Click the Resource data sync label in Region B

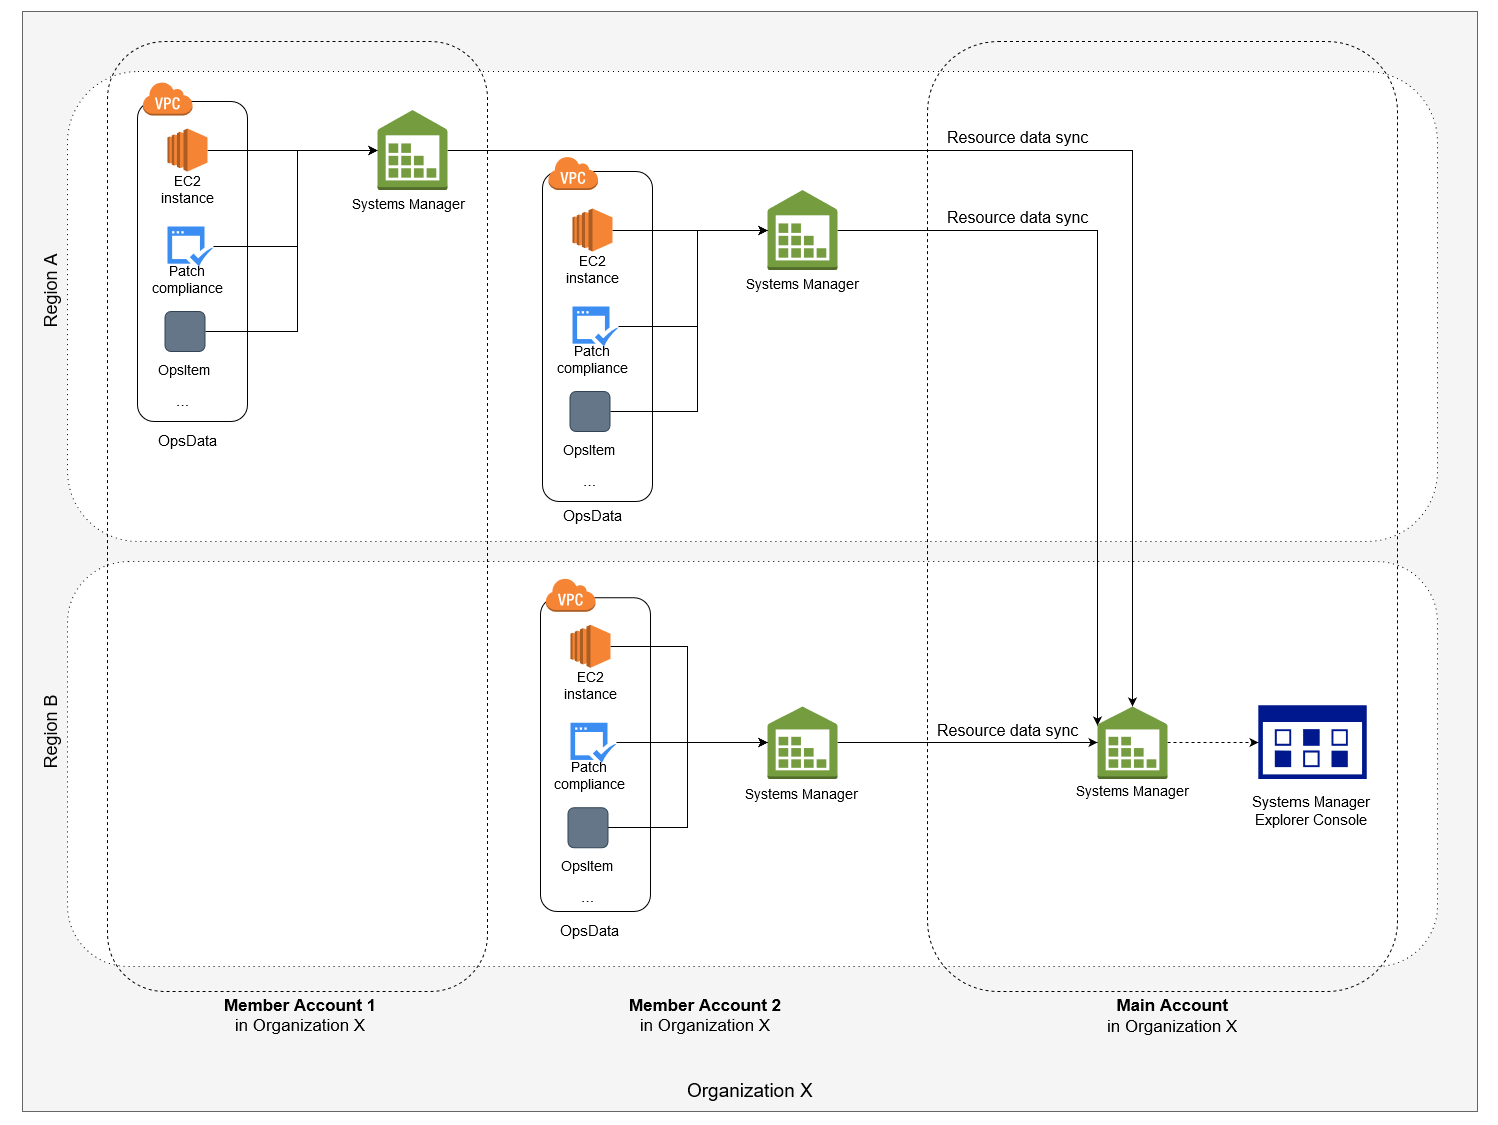tap(1009, 731)
